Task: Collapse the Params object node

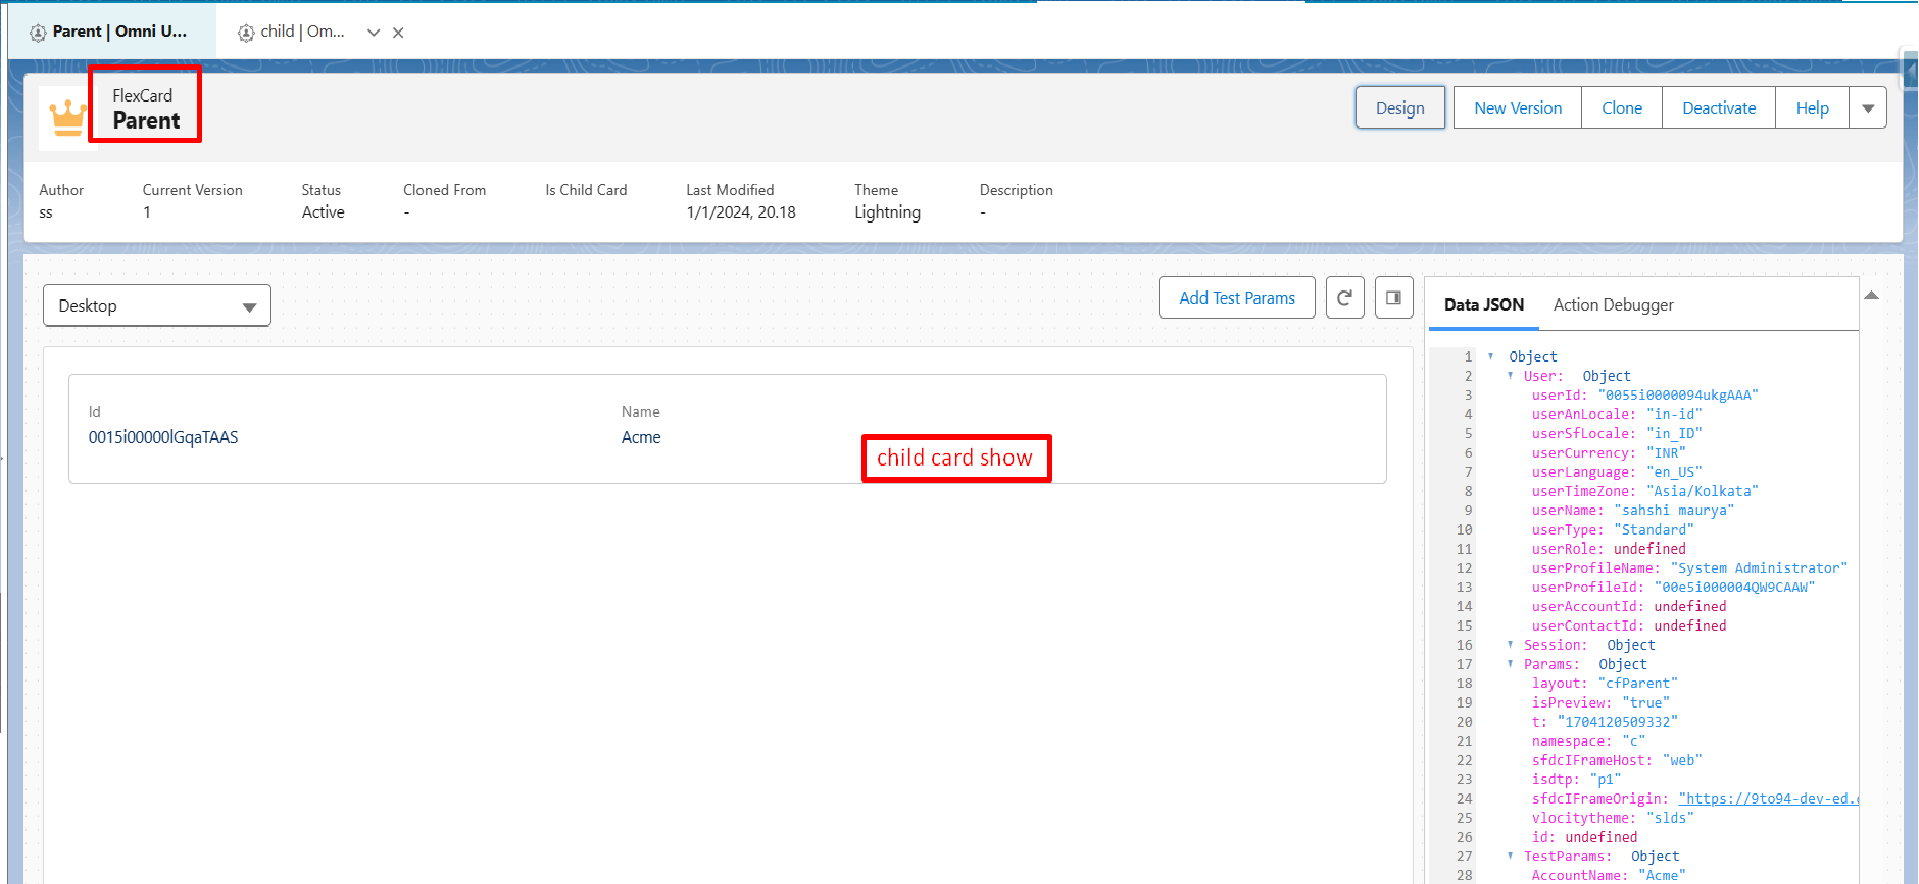Action: pyautogui.click(x=1510, y=664)
